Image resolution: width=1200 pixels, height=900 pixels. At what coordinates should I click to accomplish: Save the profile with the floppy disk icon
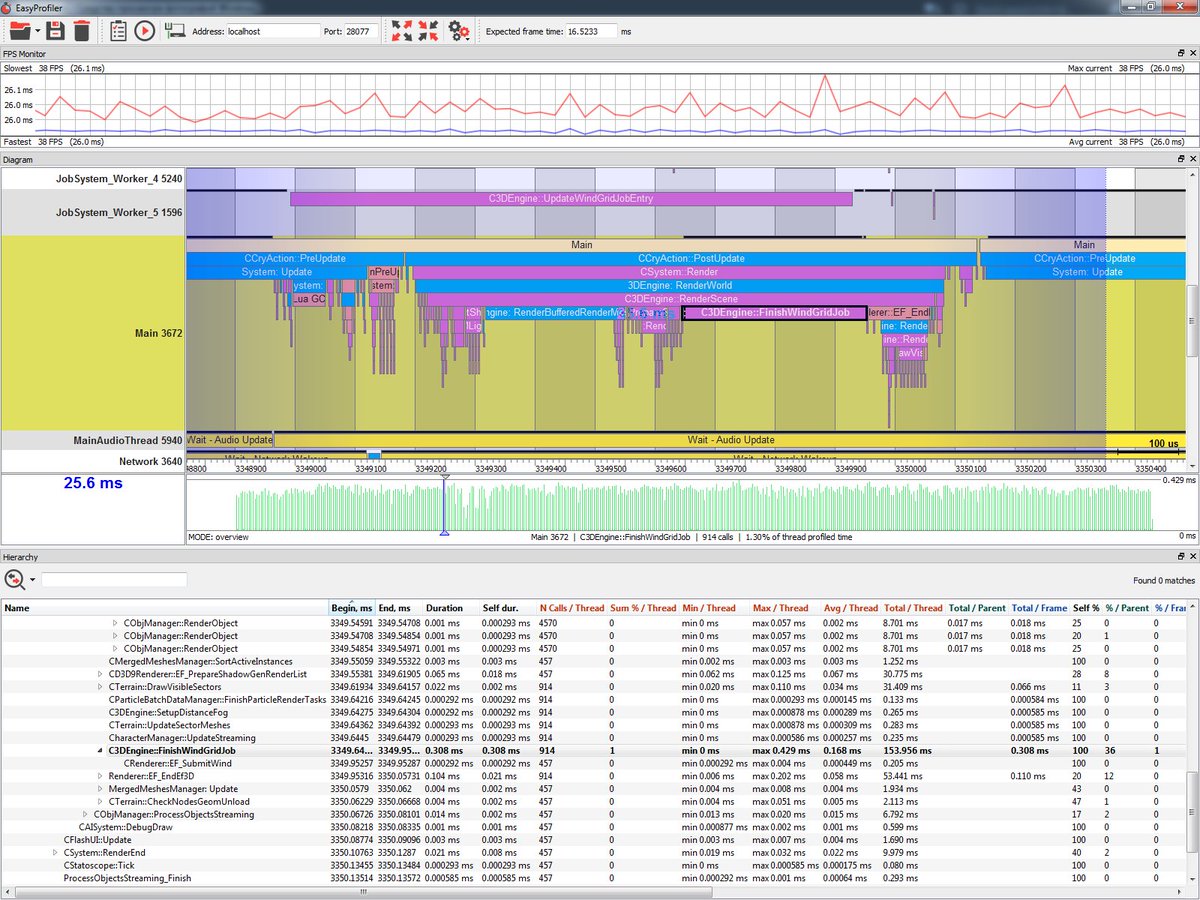55,31
